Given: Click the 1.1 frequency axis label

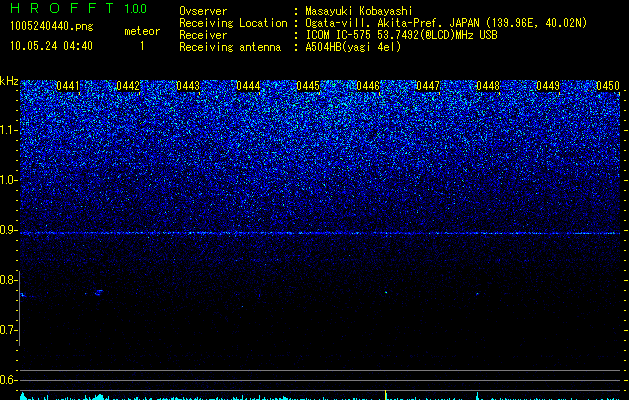Looking at the screenshot, I should pyautogui.click(x=8, y=130).
